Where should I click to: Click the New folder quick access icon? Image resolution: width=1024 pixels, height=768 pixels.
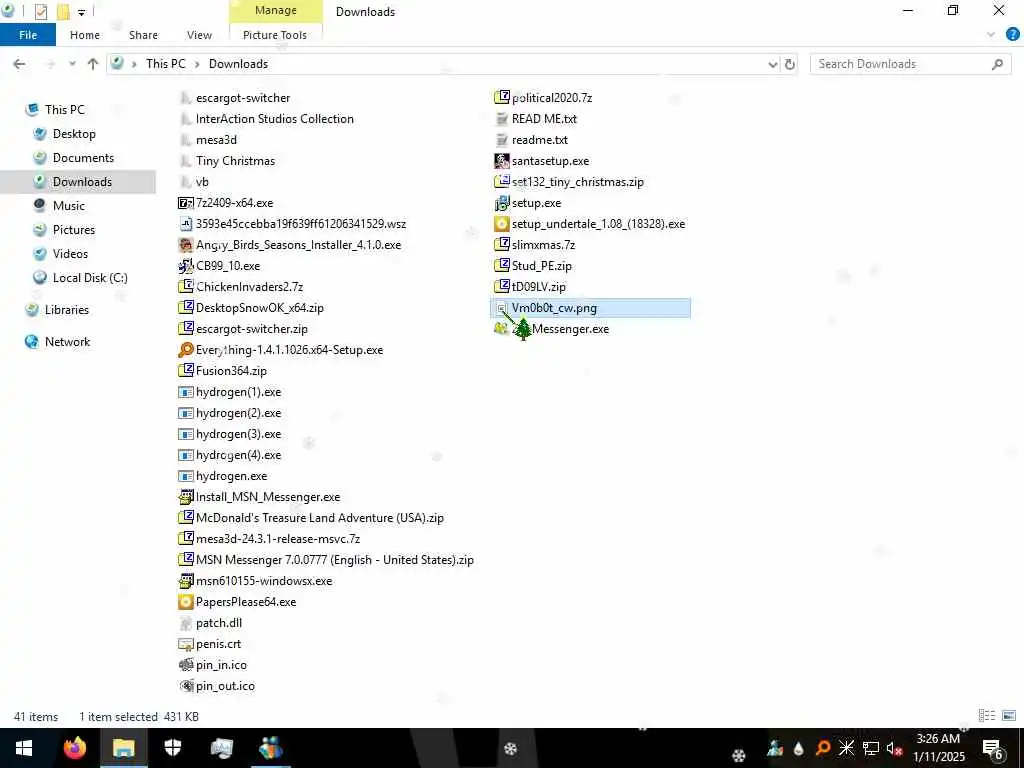(x=63, y=12)
